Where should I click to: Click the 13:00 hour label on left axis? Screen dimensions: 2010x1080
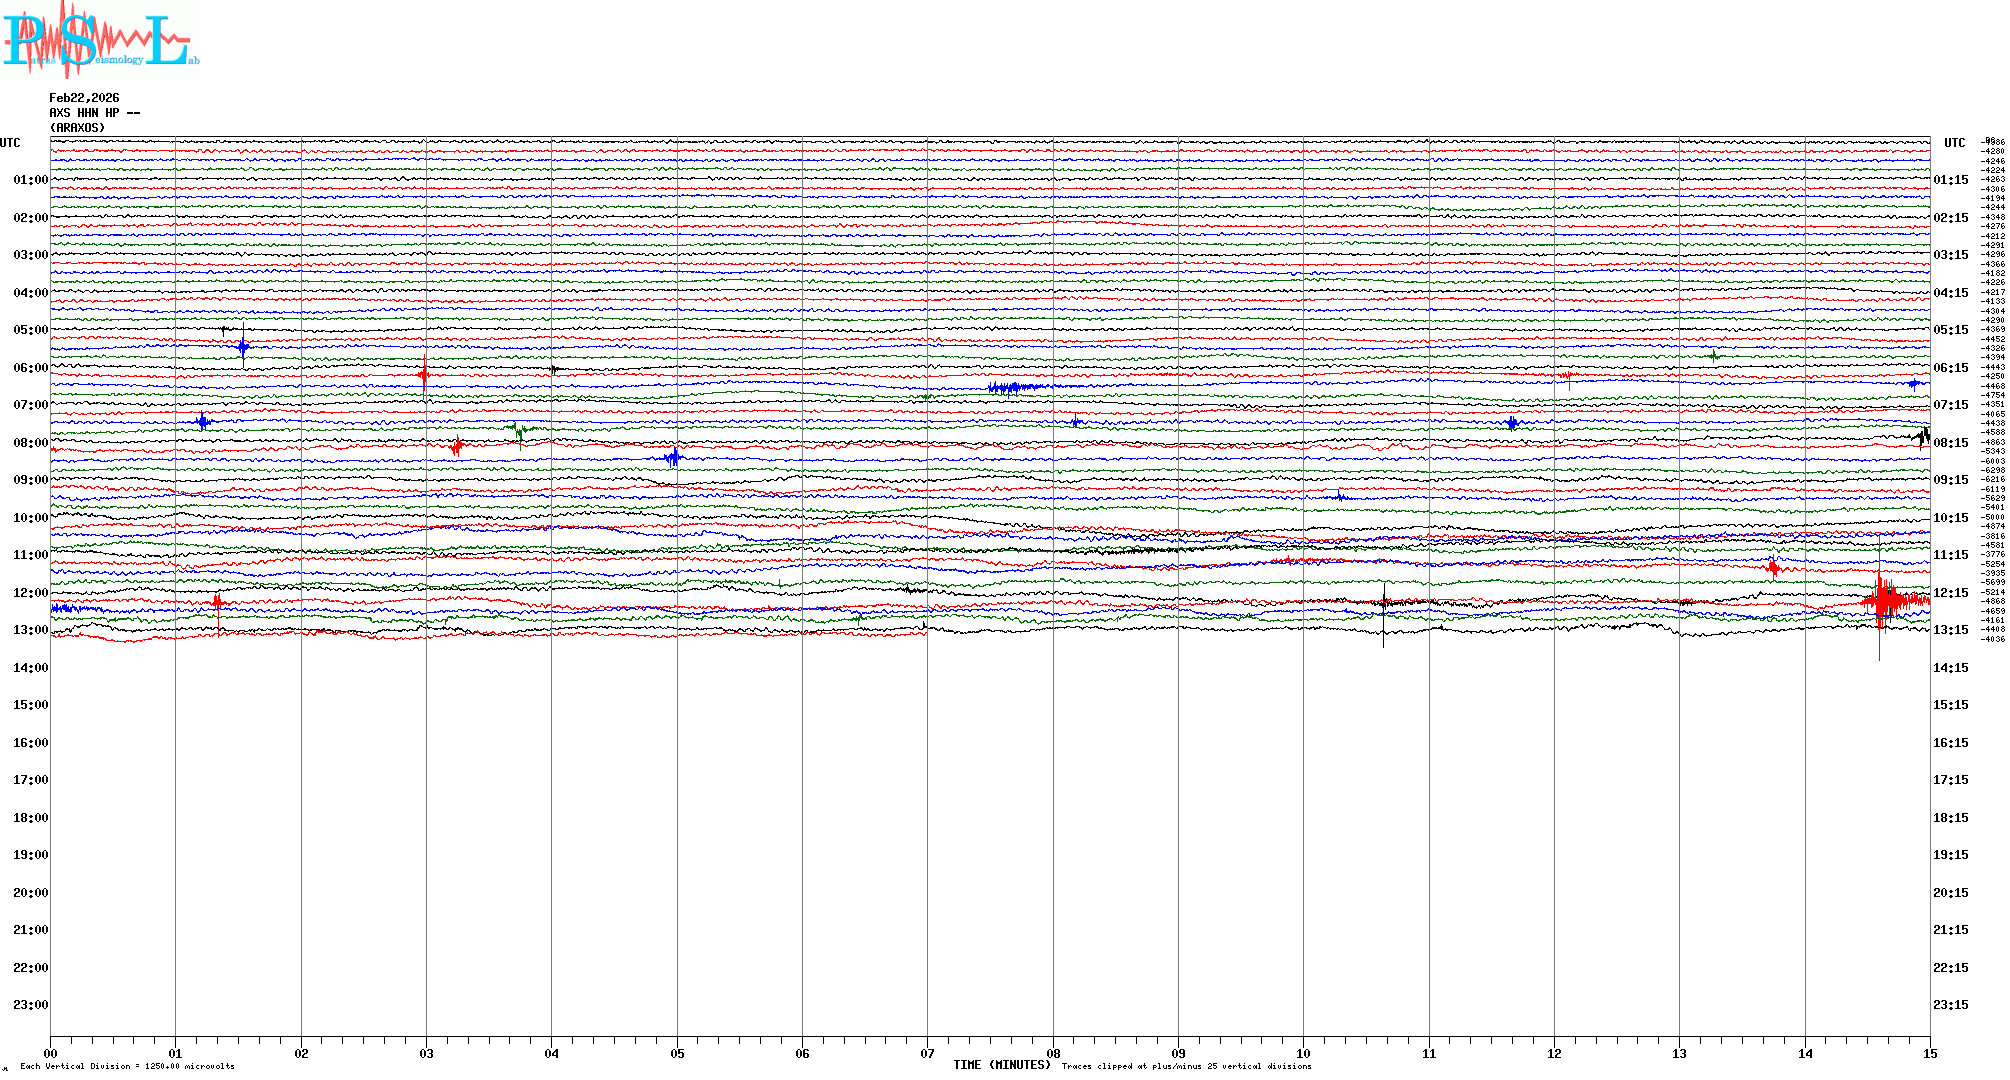click(x=30, y=630)
